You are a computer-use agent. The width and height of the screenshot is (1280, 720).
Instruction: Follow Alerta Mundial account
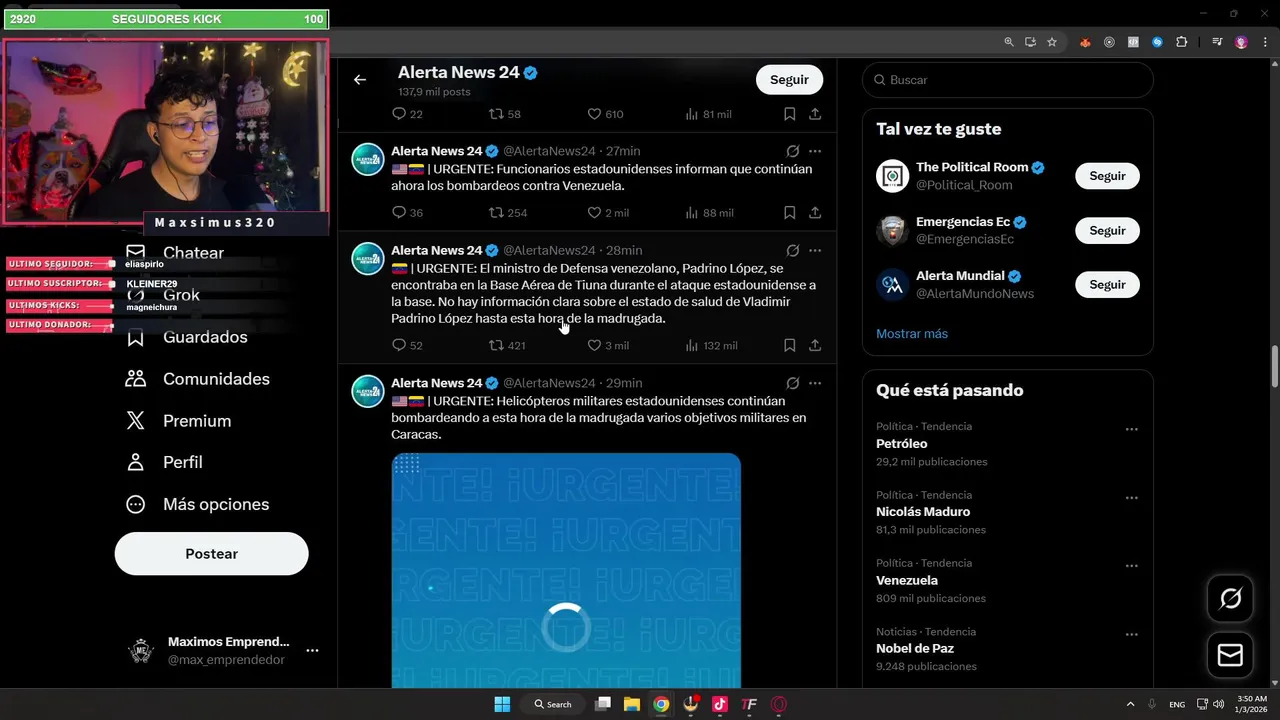click(x=1107, y=284)
